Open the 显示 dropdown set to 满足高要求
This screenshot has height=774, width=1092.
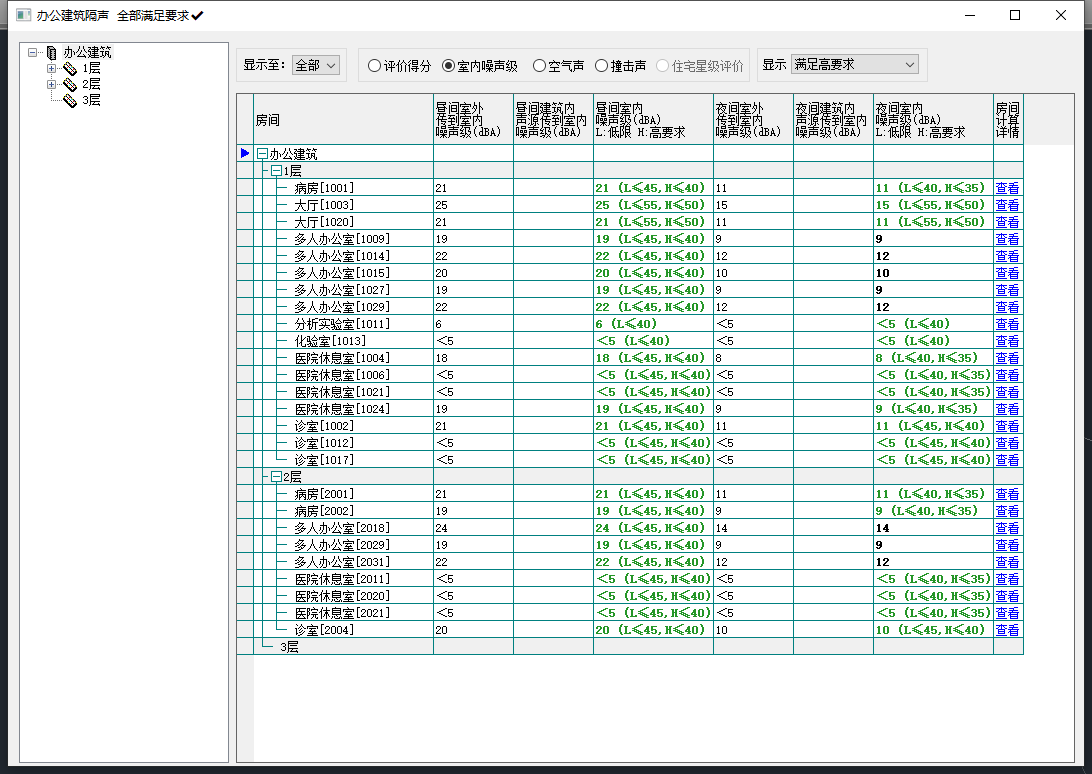854,65
